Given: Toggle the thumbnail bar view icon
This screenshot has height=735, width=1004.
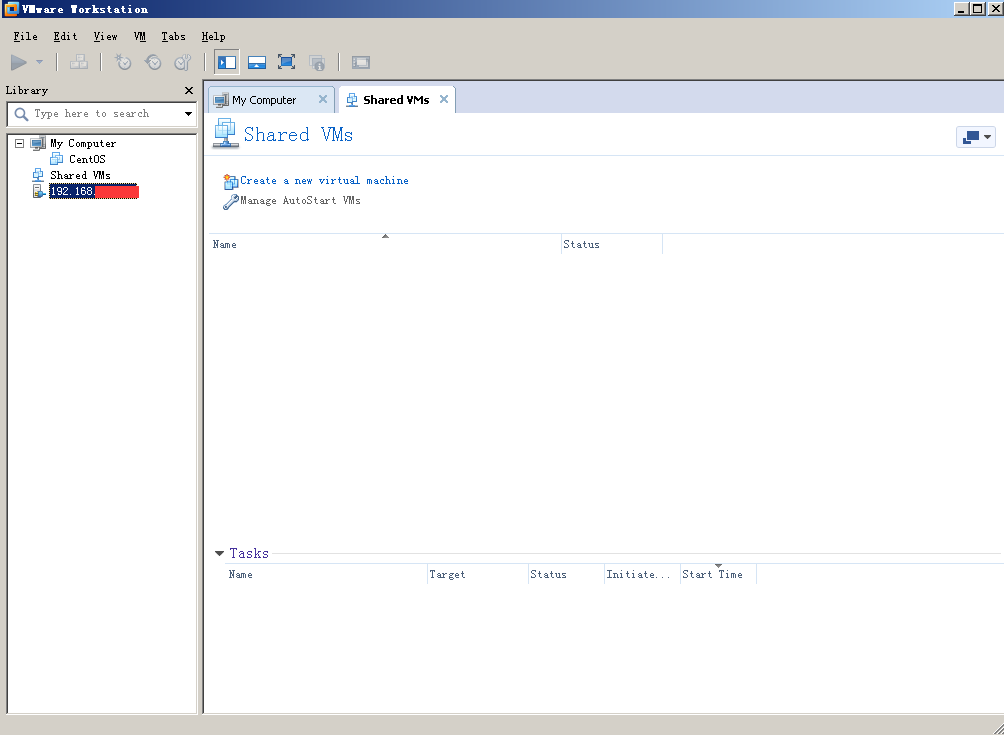Looking at the screenshot, I should [257, 62].
